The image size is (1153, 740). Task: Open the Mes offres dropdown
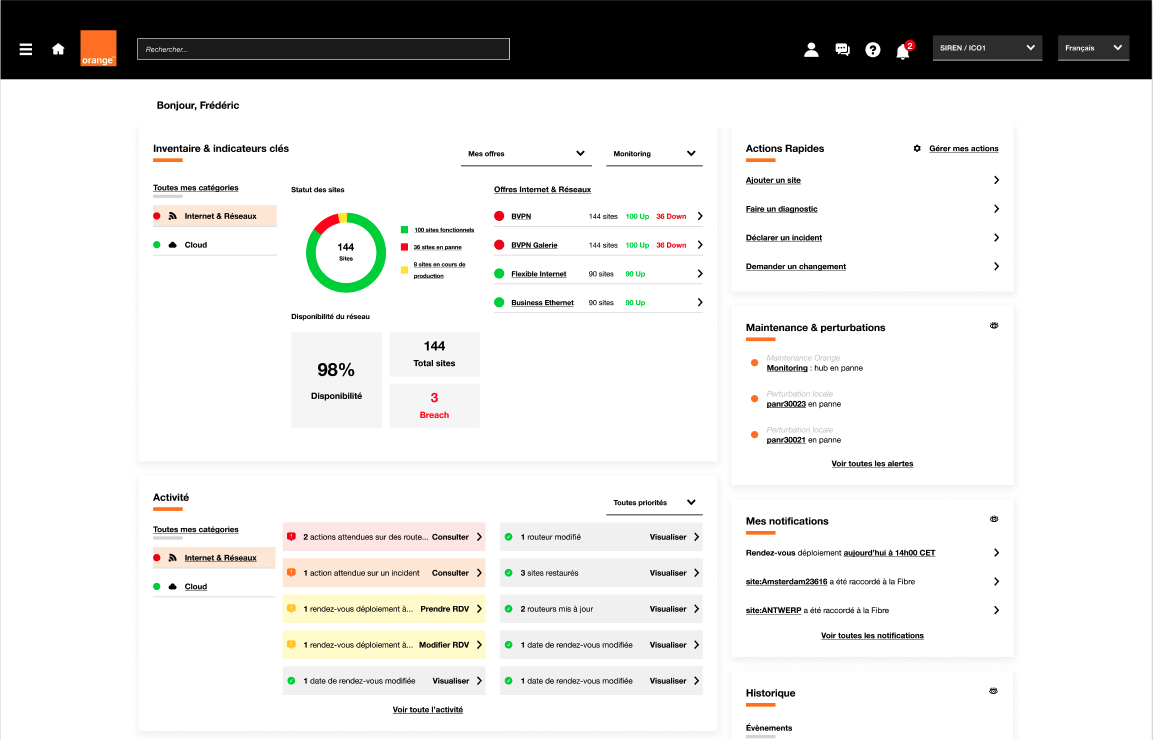click(525, 154)
